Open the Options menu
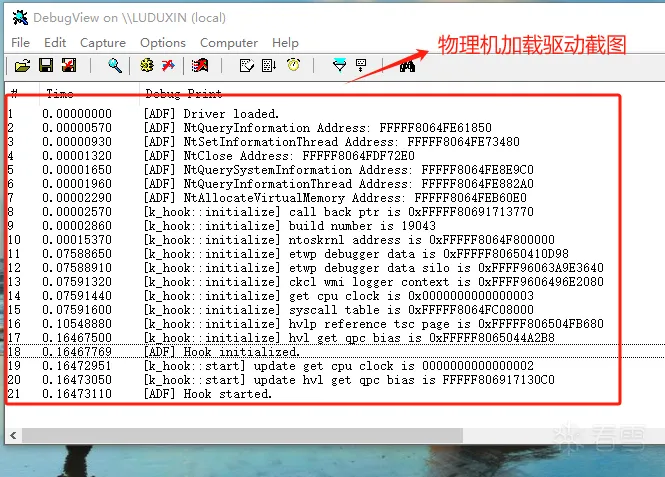Image resolution: width=665 pixels, height=477 pixels. point(163,43)
